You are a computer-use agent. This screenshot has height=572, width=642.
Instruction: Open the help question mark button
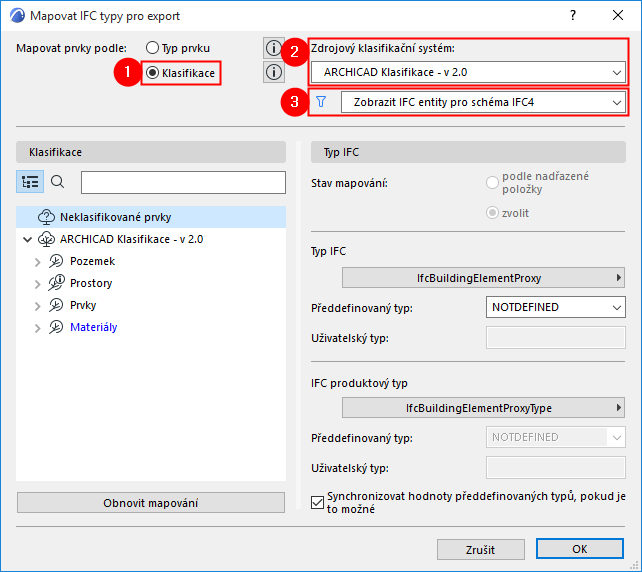tap(573, 16)
